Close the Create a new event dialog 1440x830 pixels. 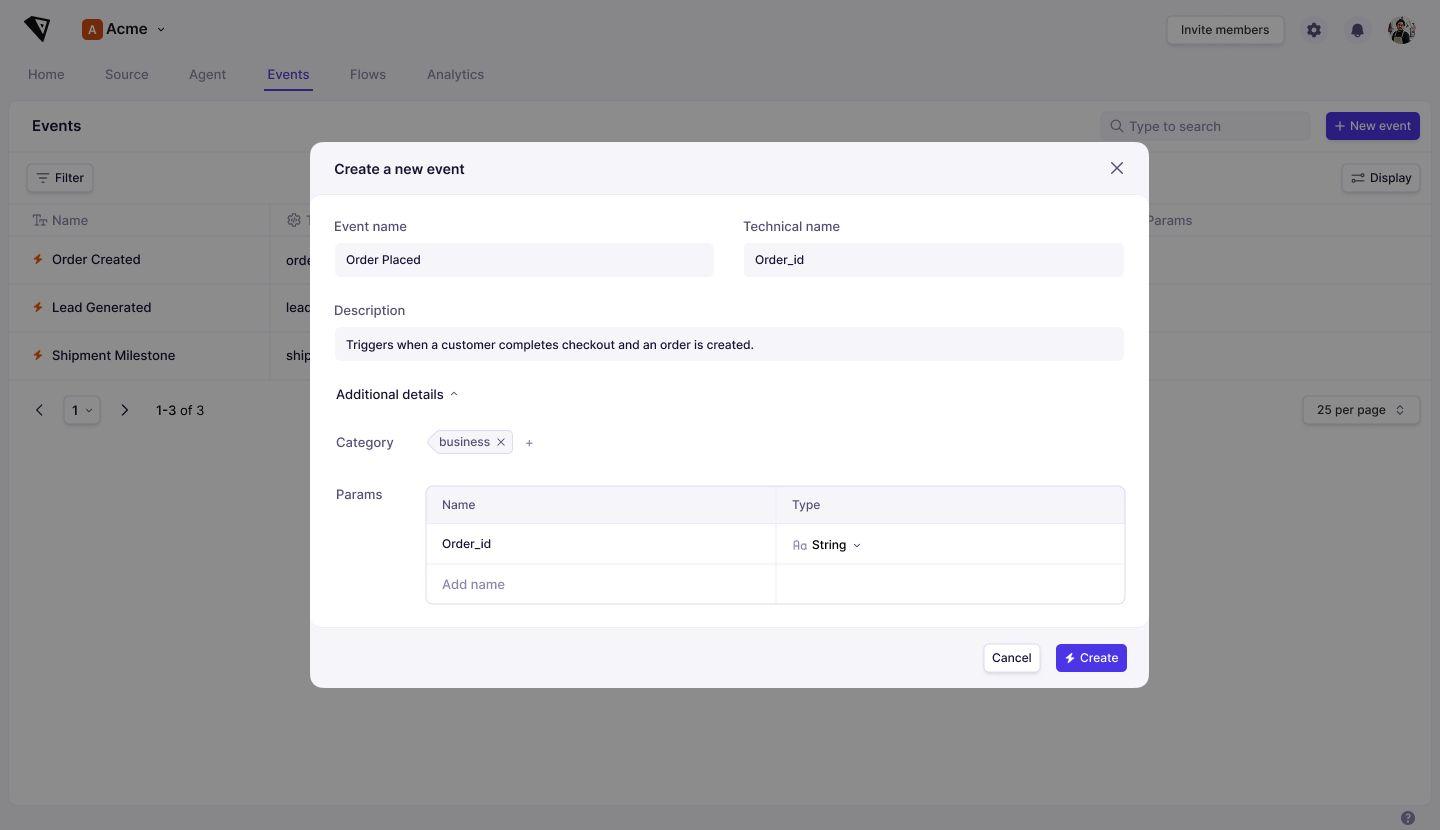(1117, 168)
